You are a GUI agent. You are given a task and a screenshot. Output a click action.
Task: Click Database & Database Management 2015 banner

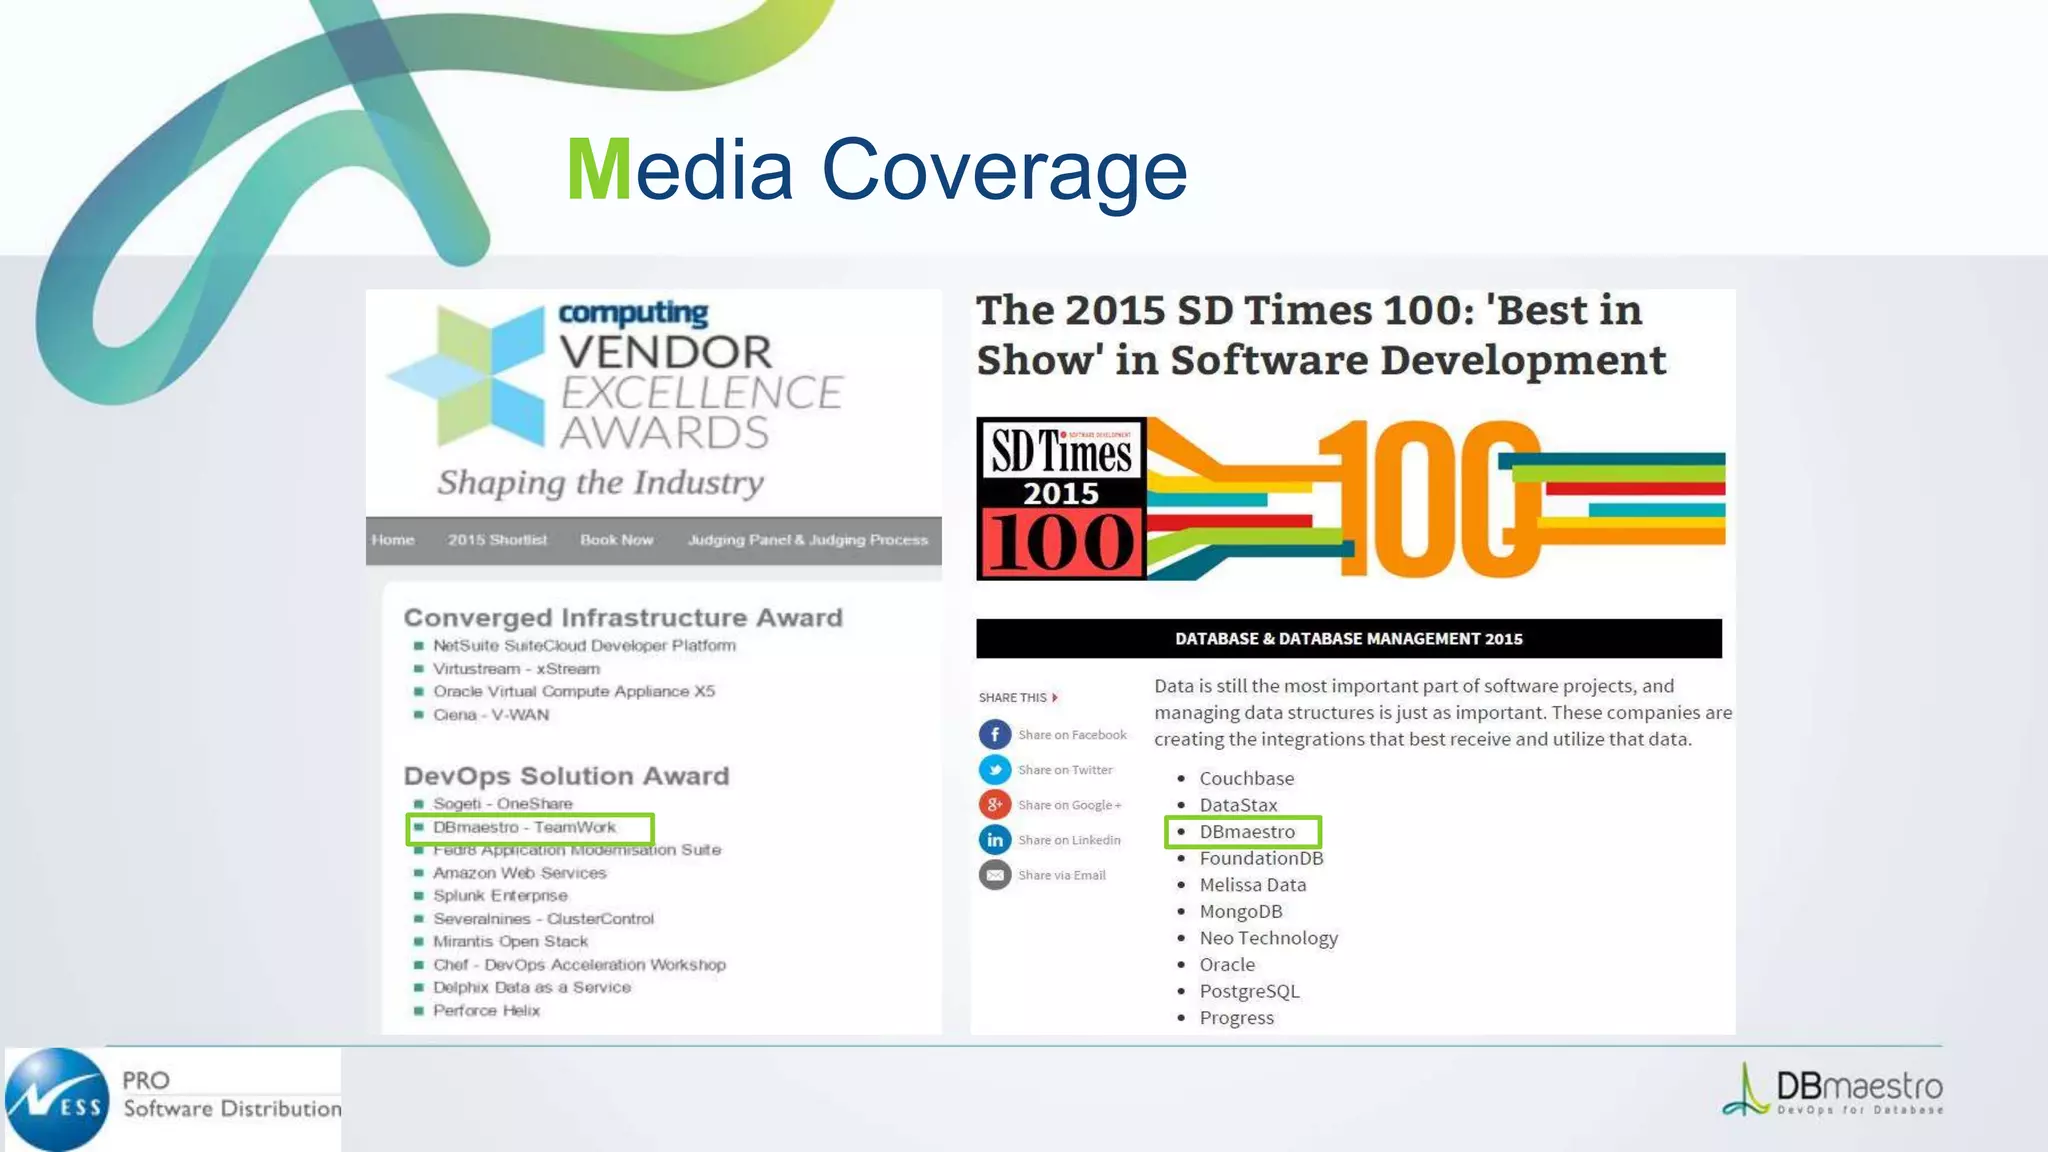pos(1348,639)
